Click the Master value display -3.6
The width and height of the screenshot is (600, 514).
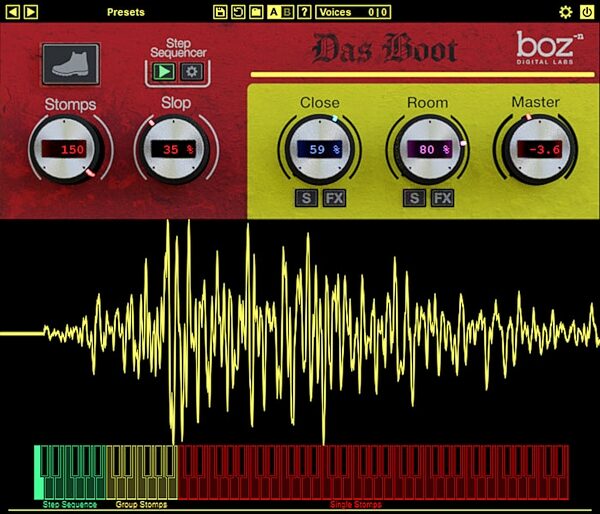[540, 149]
